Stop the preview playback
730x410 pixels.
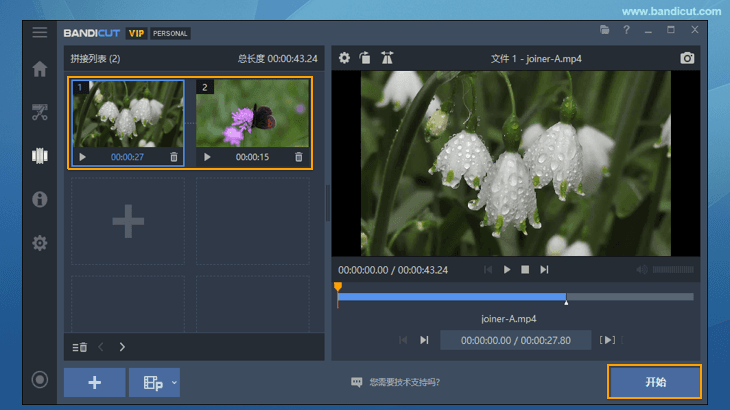coord(525,270)
